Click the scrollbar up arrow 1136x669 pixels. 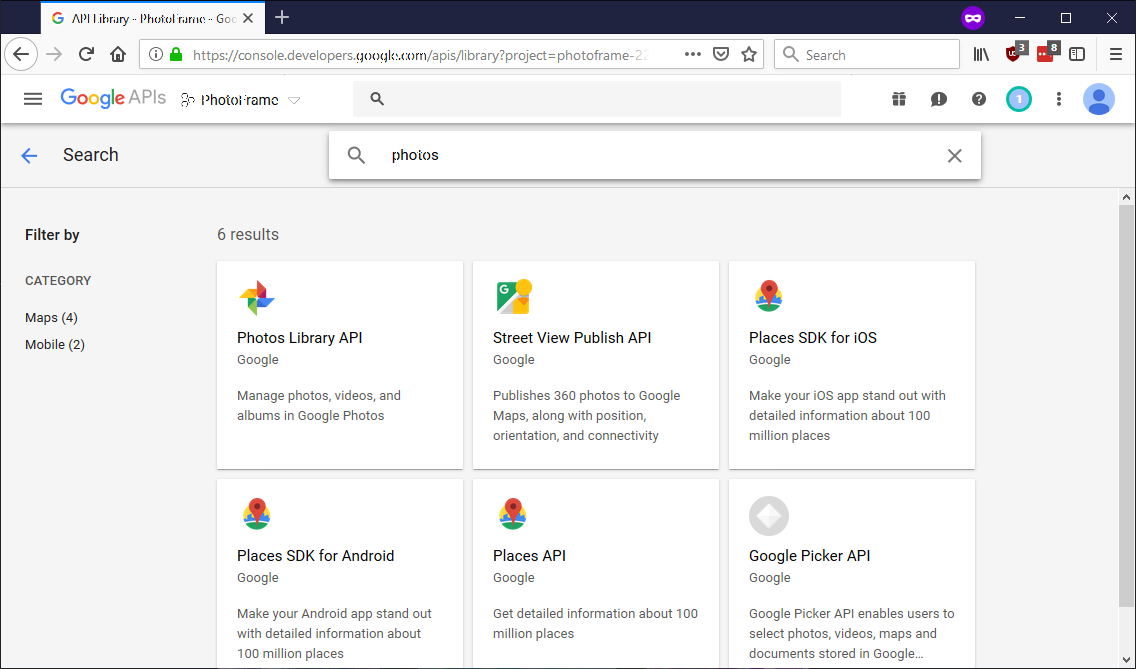1126,196
